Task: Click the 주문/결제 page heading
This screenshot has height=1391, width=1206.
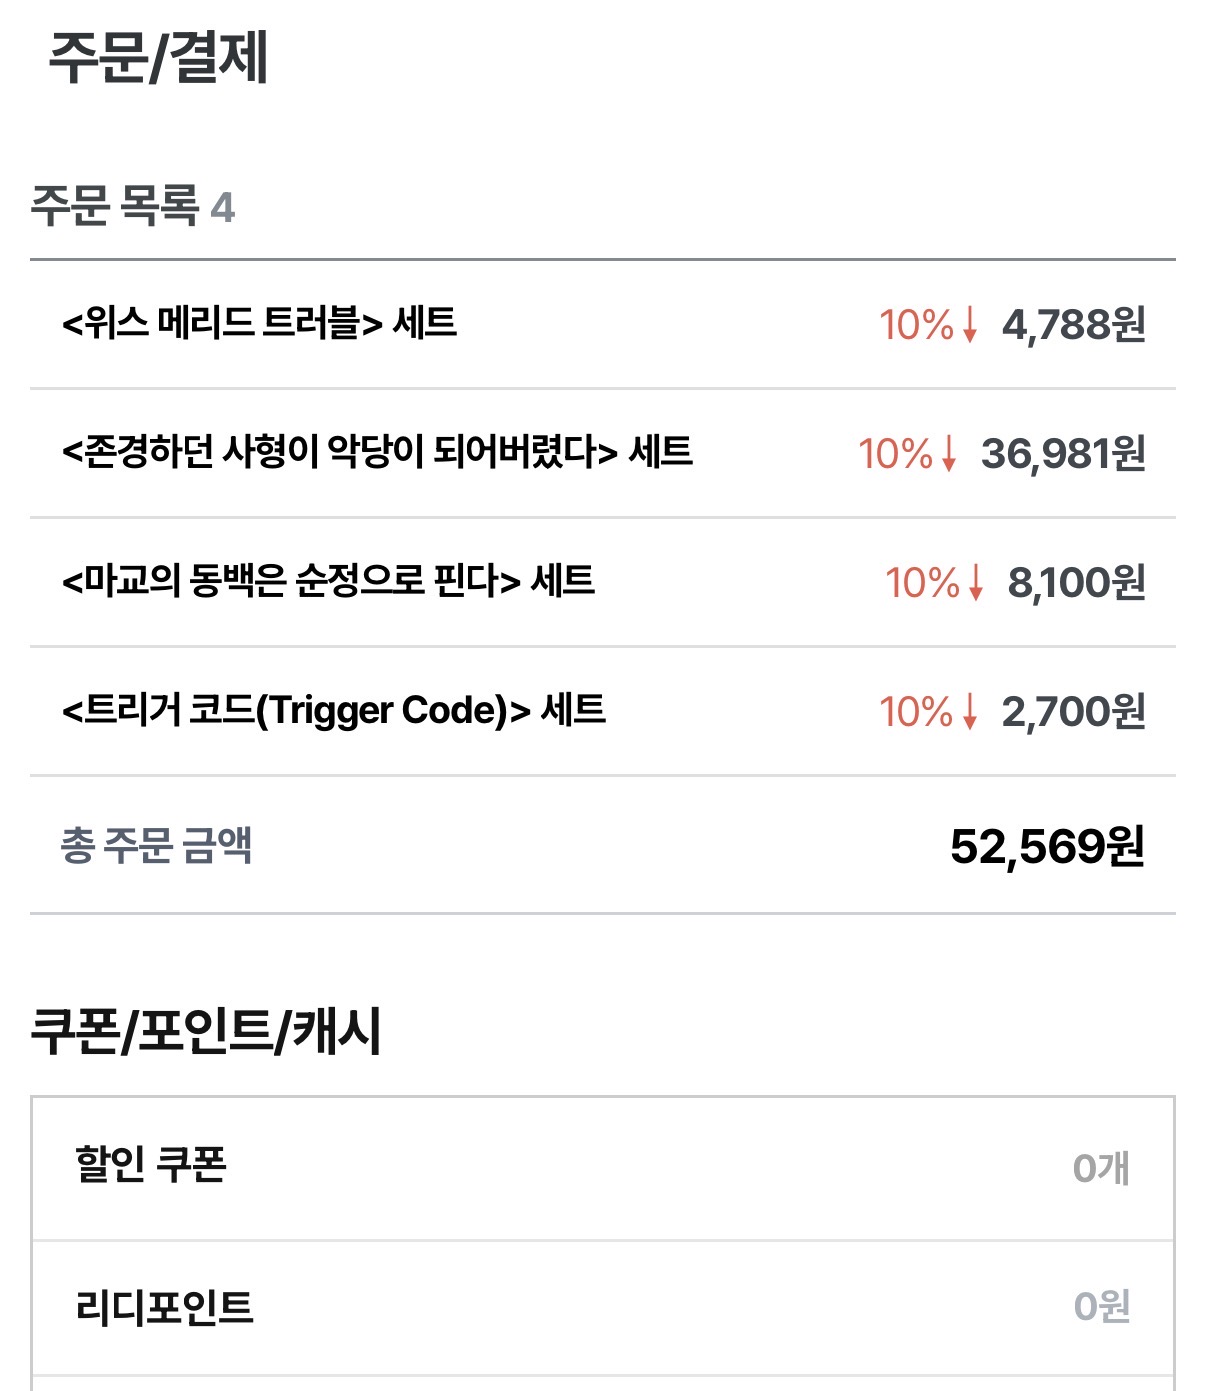Action: click(x=158, y=58)
